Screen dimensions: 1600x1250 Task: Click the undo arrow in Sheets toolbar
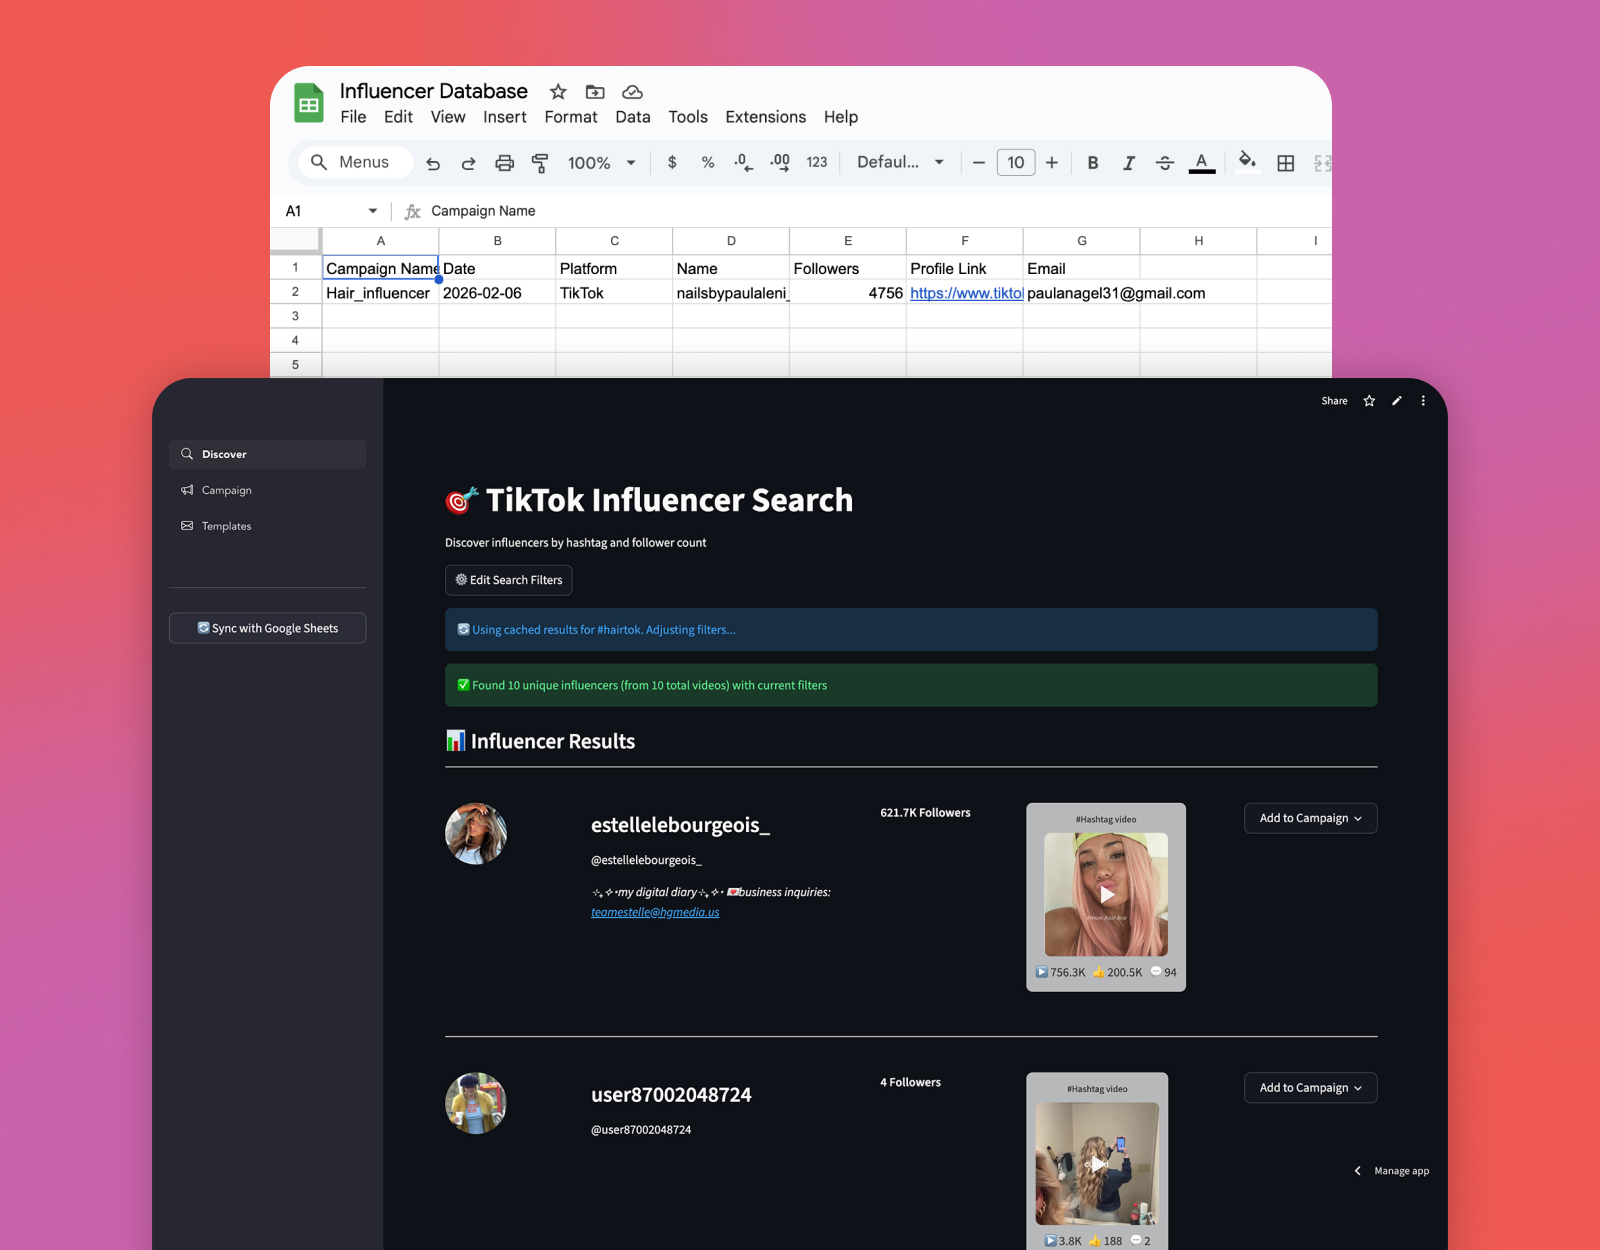pyautogui.click(x=433, y=163)
